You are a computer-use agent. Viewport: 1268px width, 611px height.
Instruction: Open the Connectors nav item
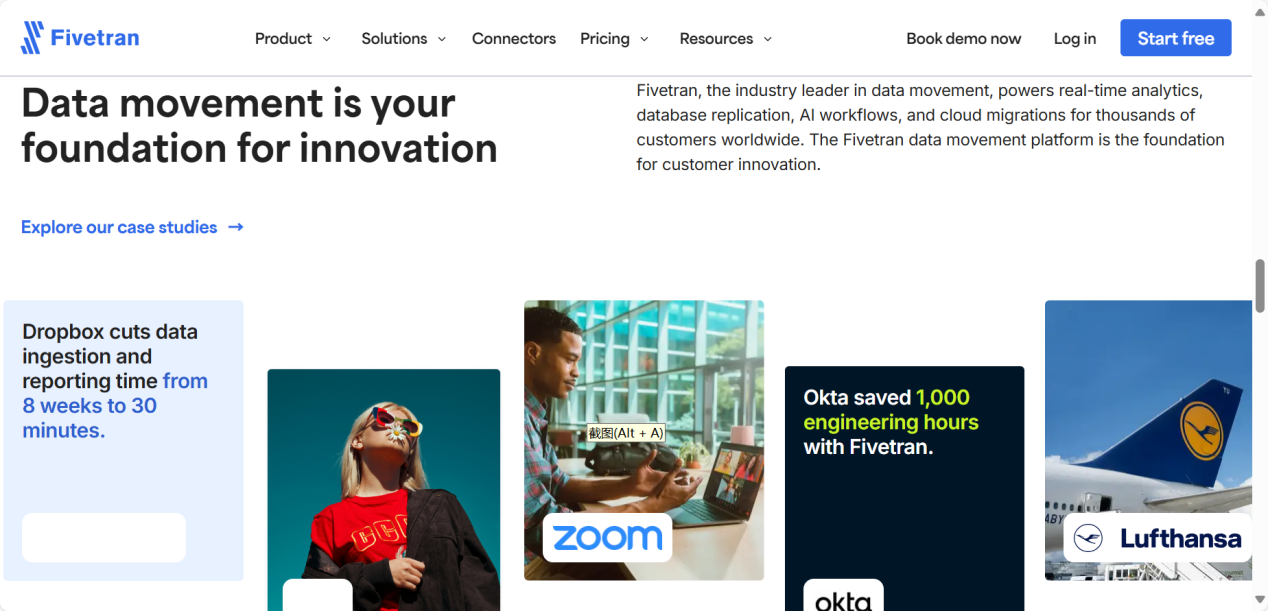pos(514,38)
